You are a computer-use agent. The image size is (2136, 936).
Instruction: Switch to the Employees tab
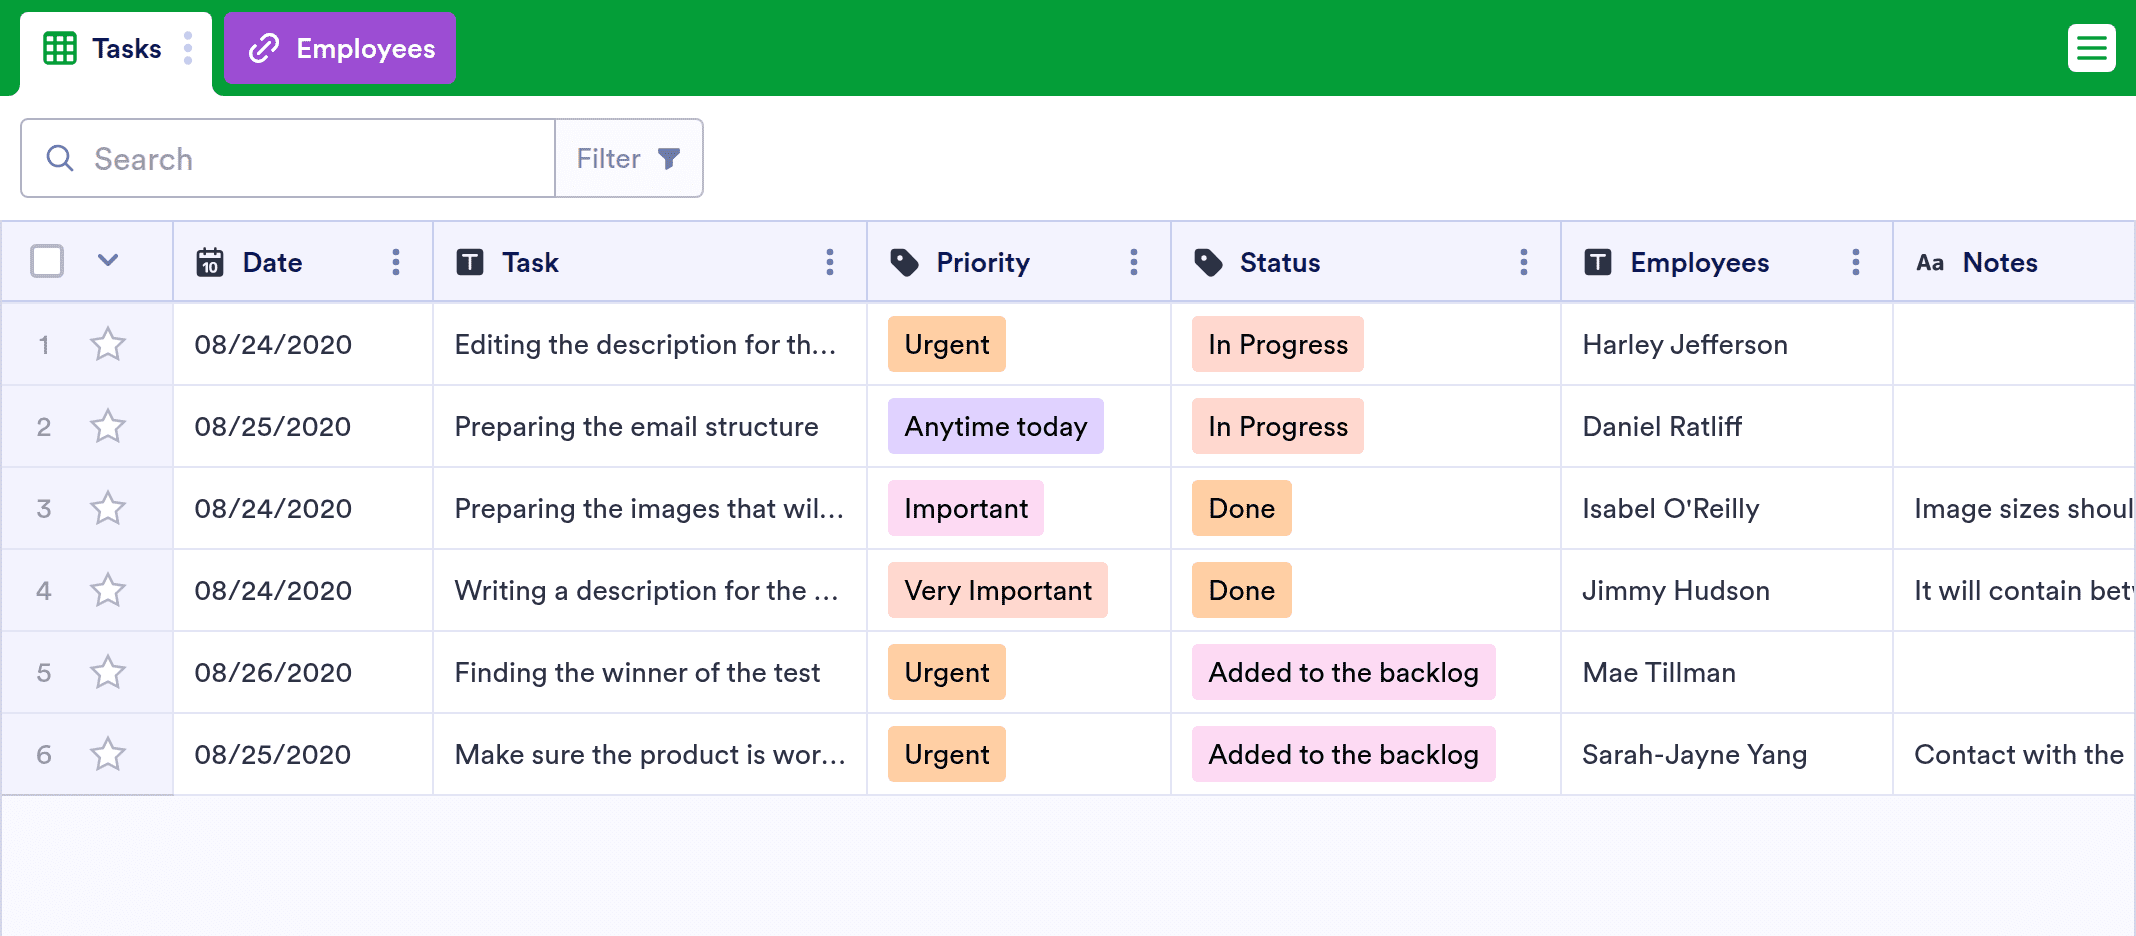click(x=340, y=48)
